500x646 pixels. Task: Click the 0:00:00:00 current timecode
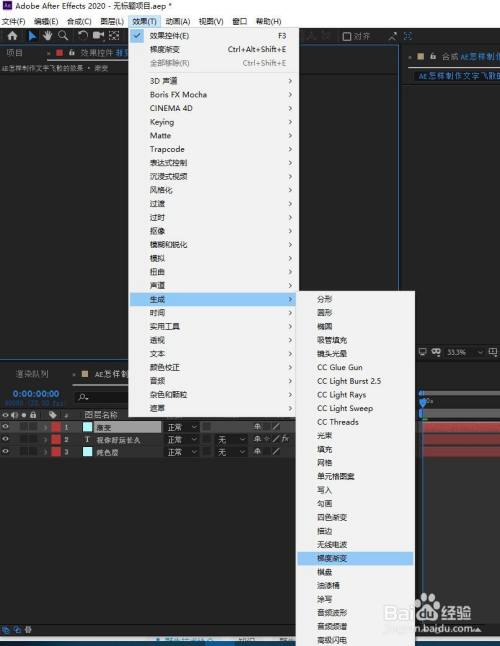coord(36,393)
